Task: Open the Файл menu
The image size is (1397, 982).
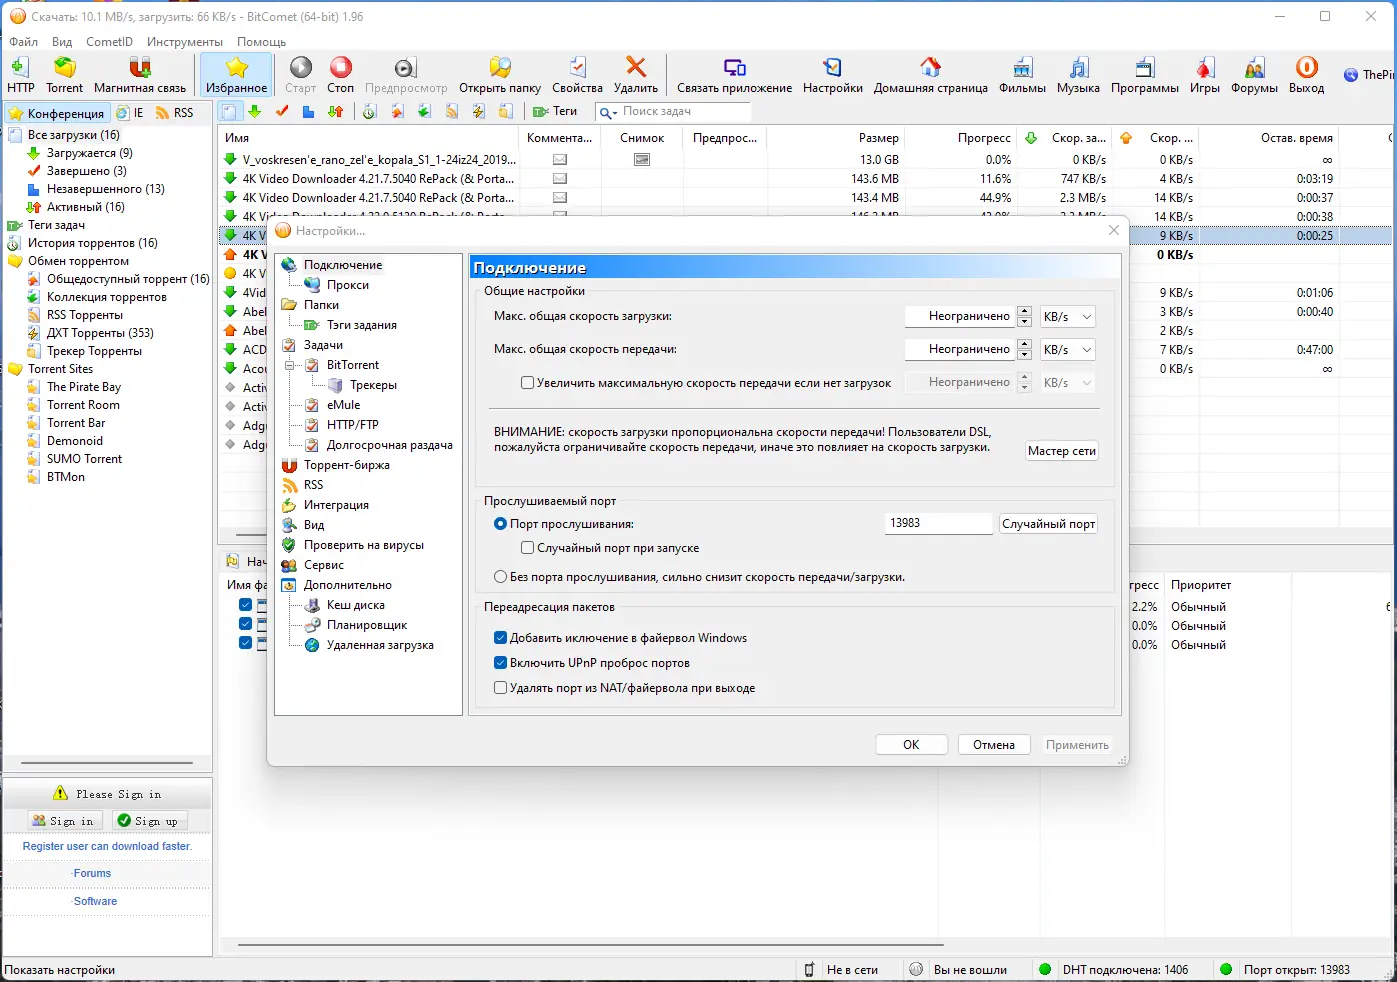Action: 24,42
